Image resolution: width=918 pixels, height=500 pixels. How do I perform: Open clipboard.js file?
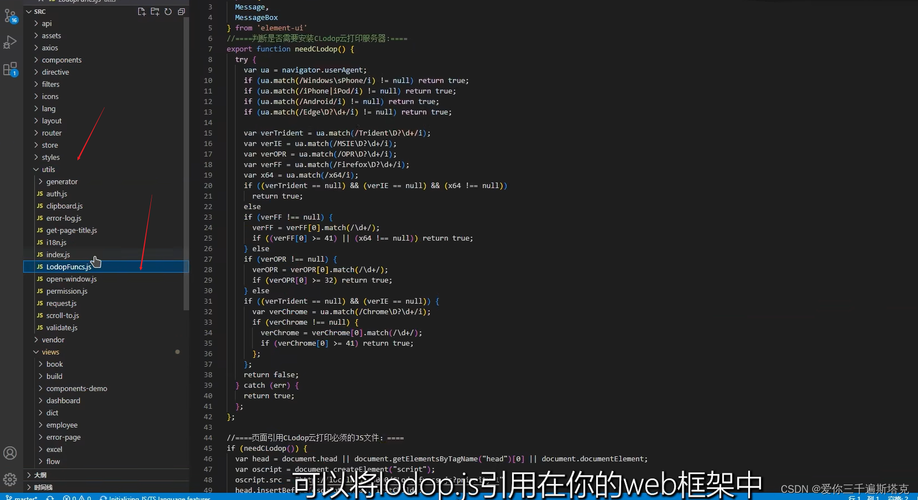click(x=106, y=206)
